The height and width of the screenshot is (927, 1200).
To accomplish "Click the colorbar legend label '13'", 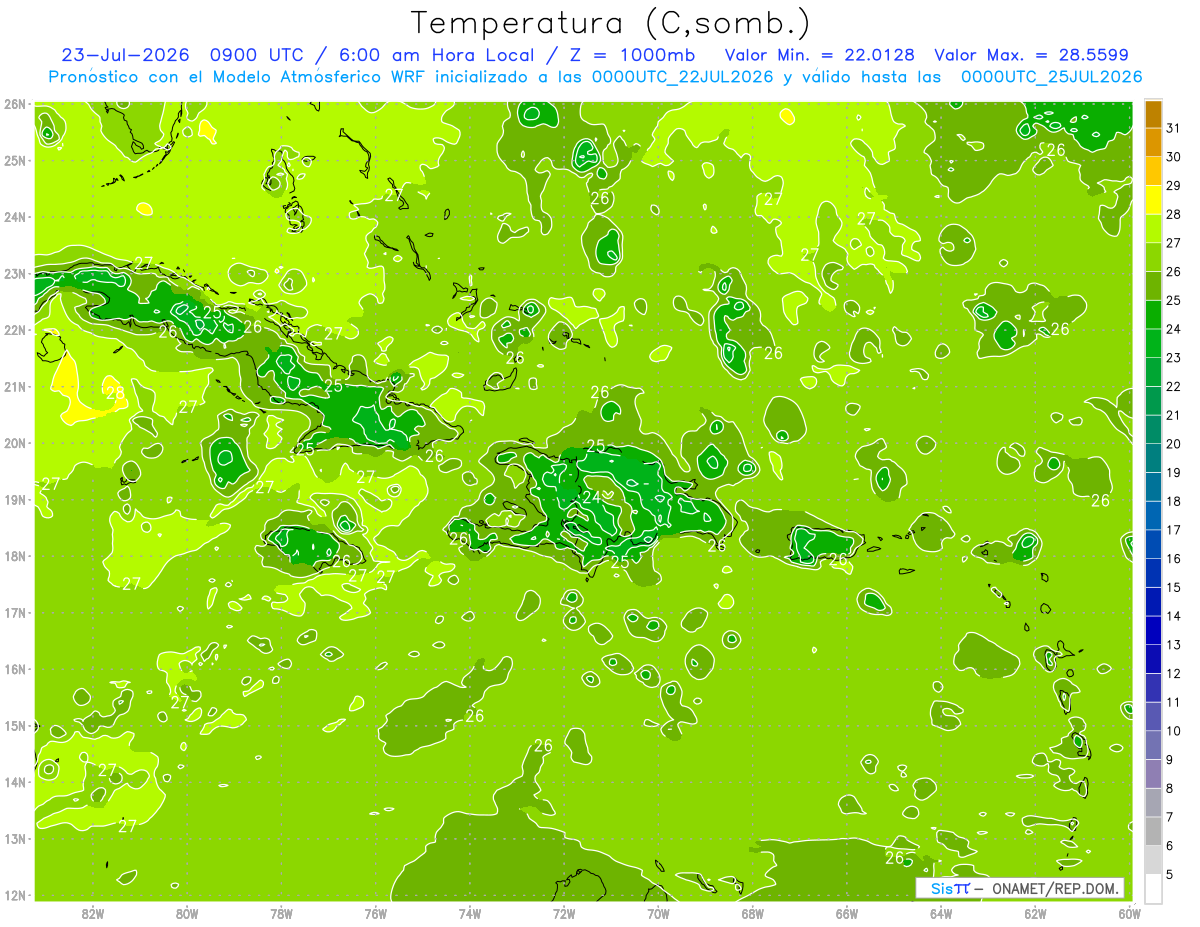I will click(1174, 645).
